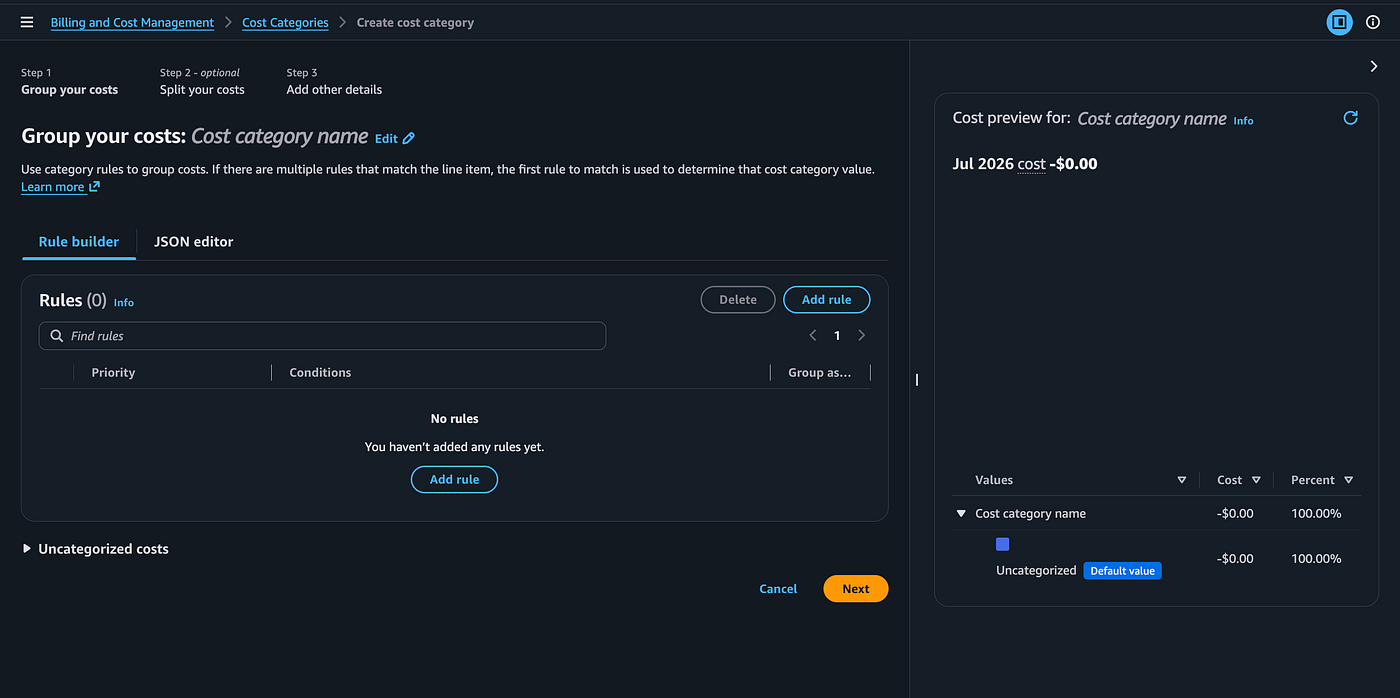Refresh the cost preview
The image size is (1400, 698).
(x=1350, y=118)
